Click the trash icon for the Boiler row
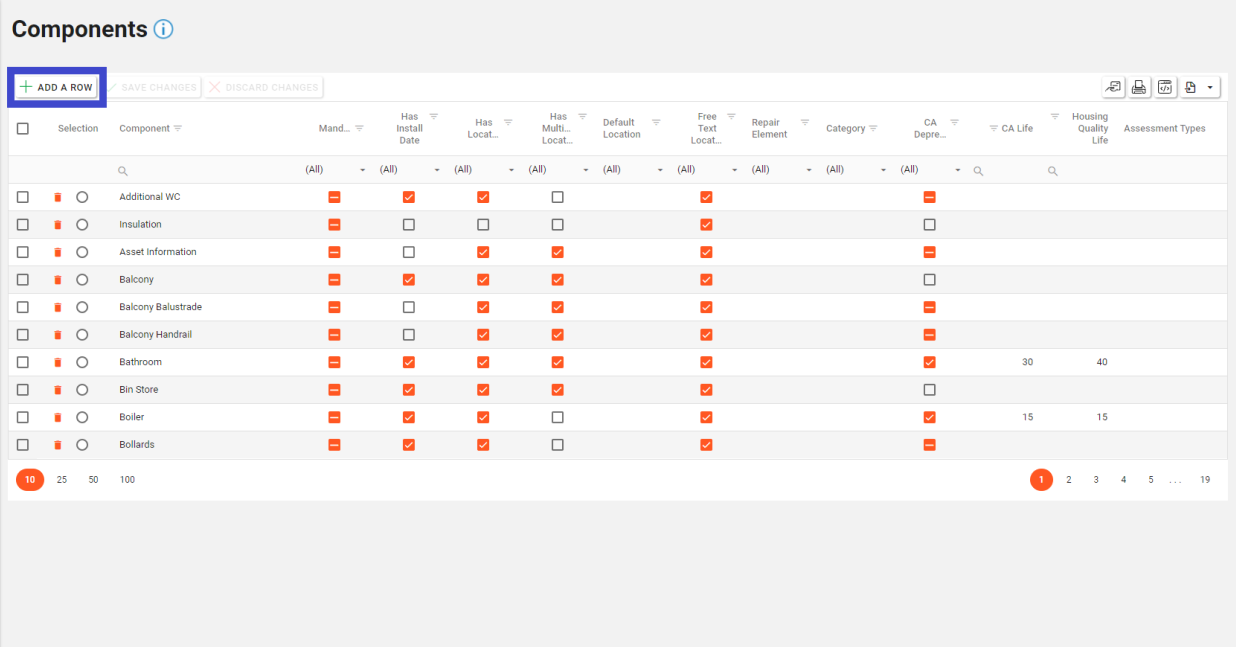Image resolution: width=1236 pixels, height=647 pixels. (x=58, y=417)
